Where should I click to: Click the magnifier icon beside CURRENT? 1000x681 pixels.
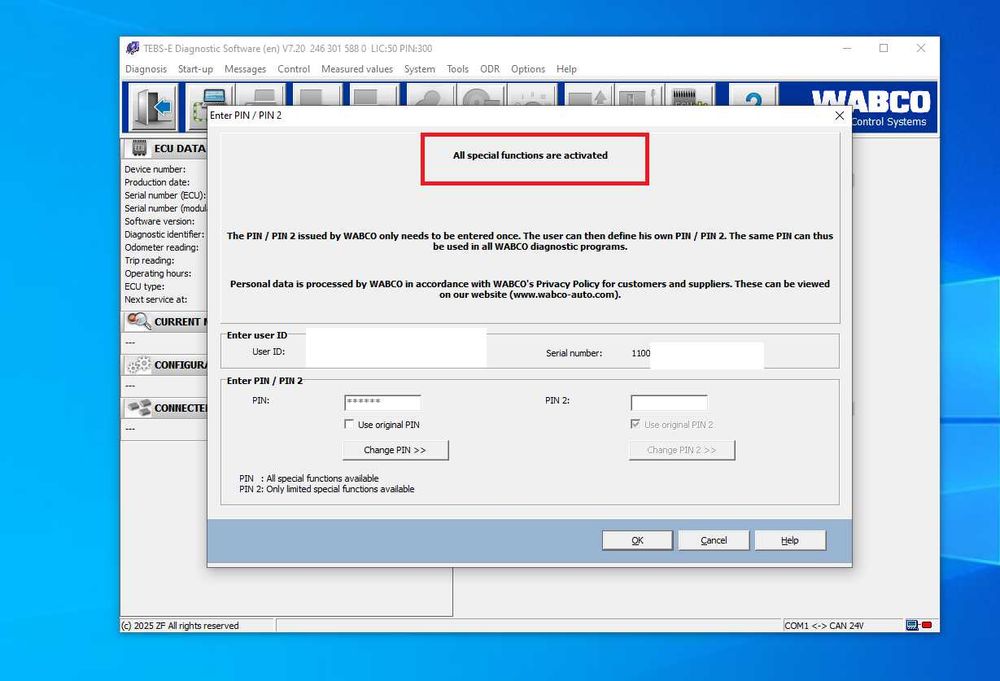point(138,321)
